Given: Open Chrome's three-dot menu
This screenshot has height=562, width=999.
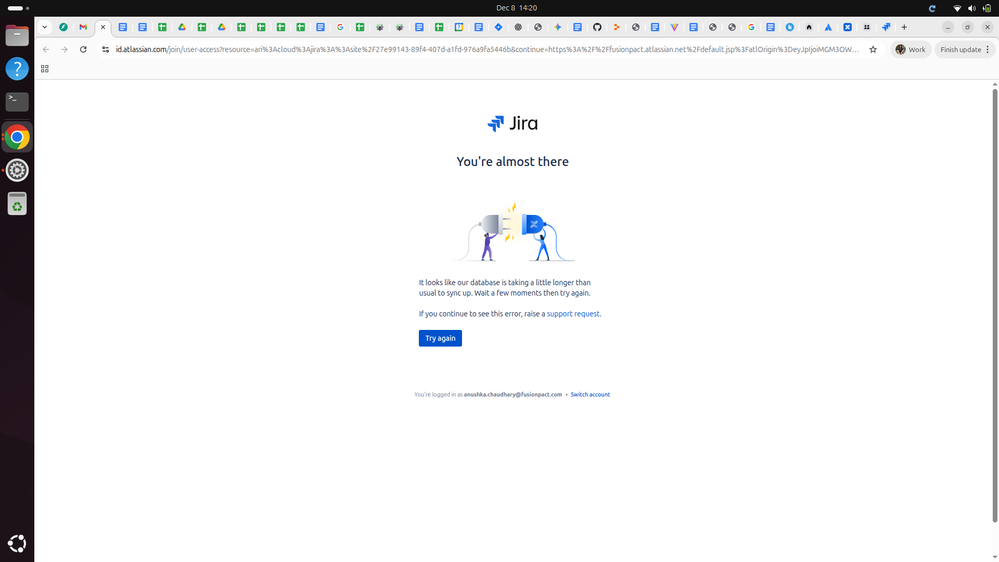Looking at the screenshot, I should (x=988, y=50).
